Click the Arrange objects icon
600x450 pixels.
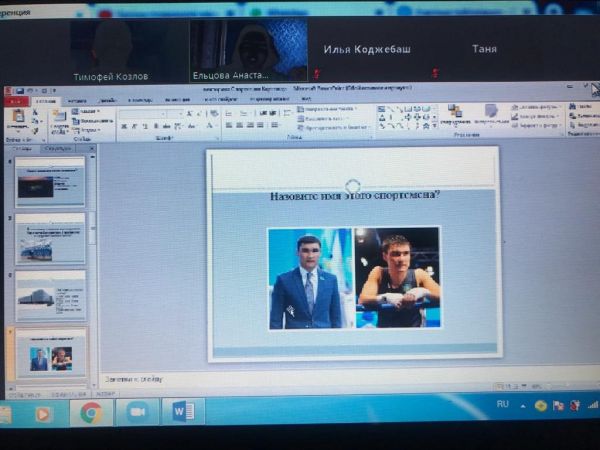pyautogui.click(x=455, y=113)
